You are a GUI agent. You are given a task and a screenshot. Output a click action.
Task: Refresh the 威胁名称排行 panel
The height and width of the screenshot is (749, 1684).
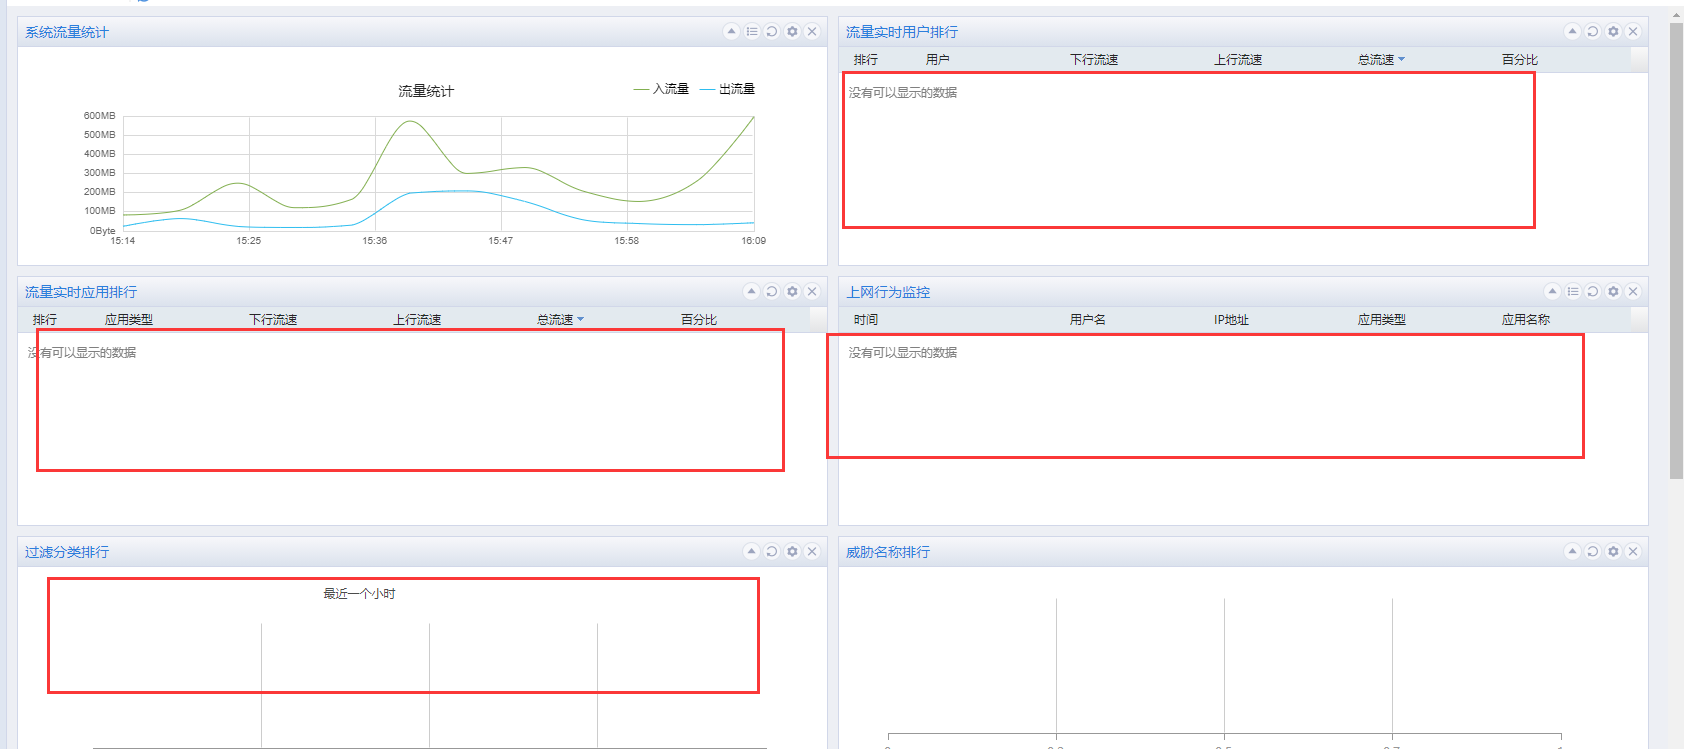point(1593,552)
